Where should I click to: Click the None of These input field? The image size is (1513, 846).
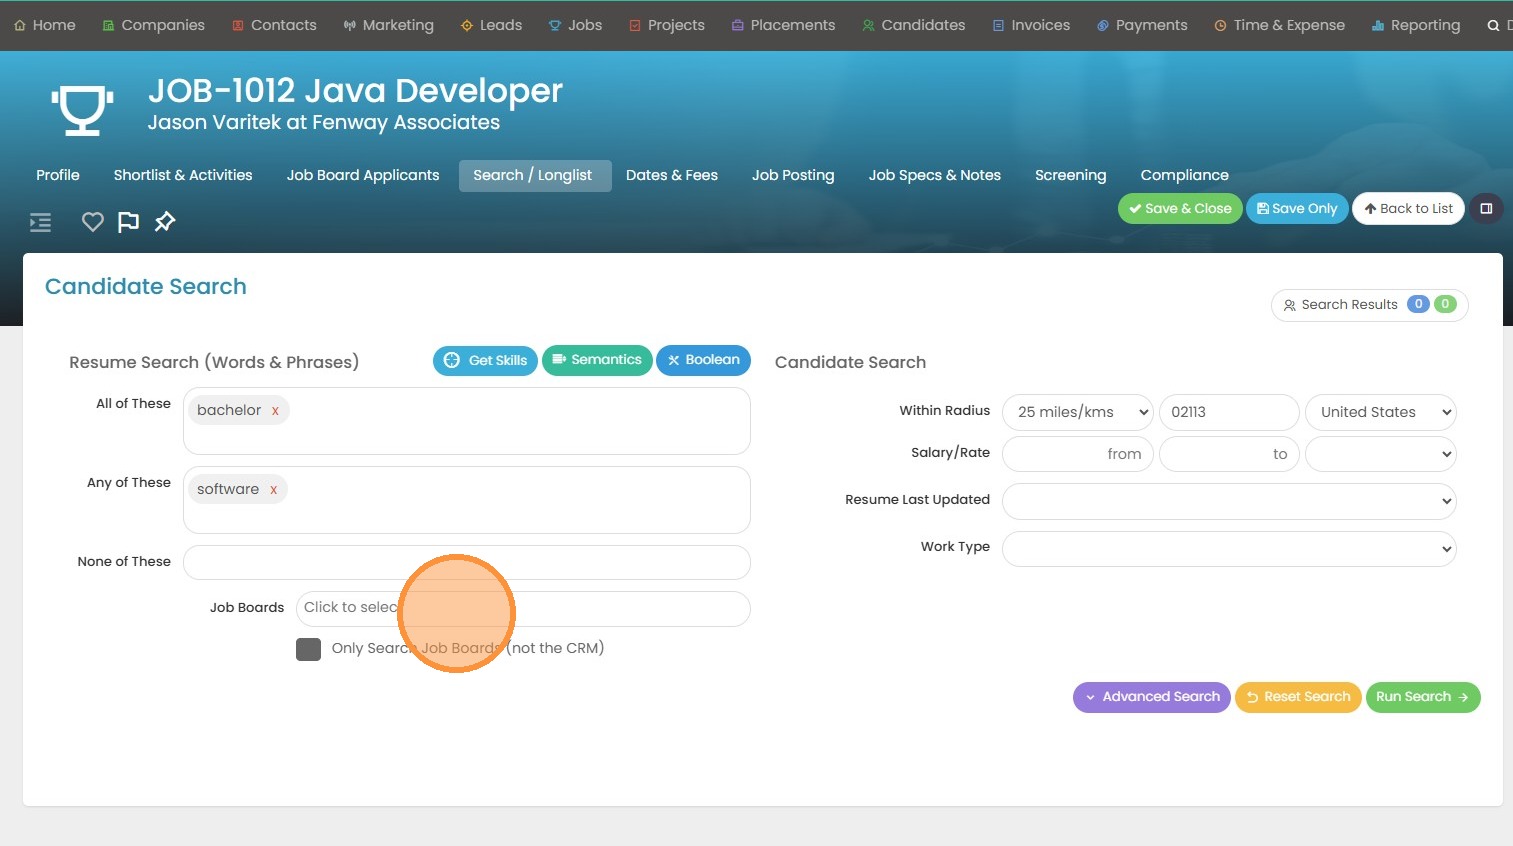pyautogui.click(x=466, y=562)
